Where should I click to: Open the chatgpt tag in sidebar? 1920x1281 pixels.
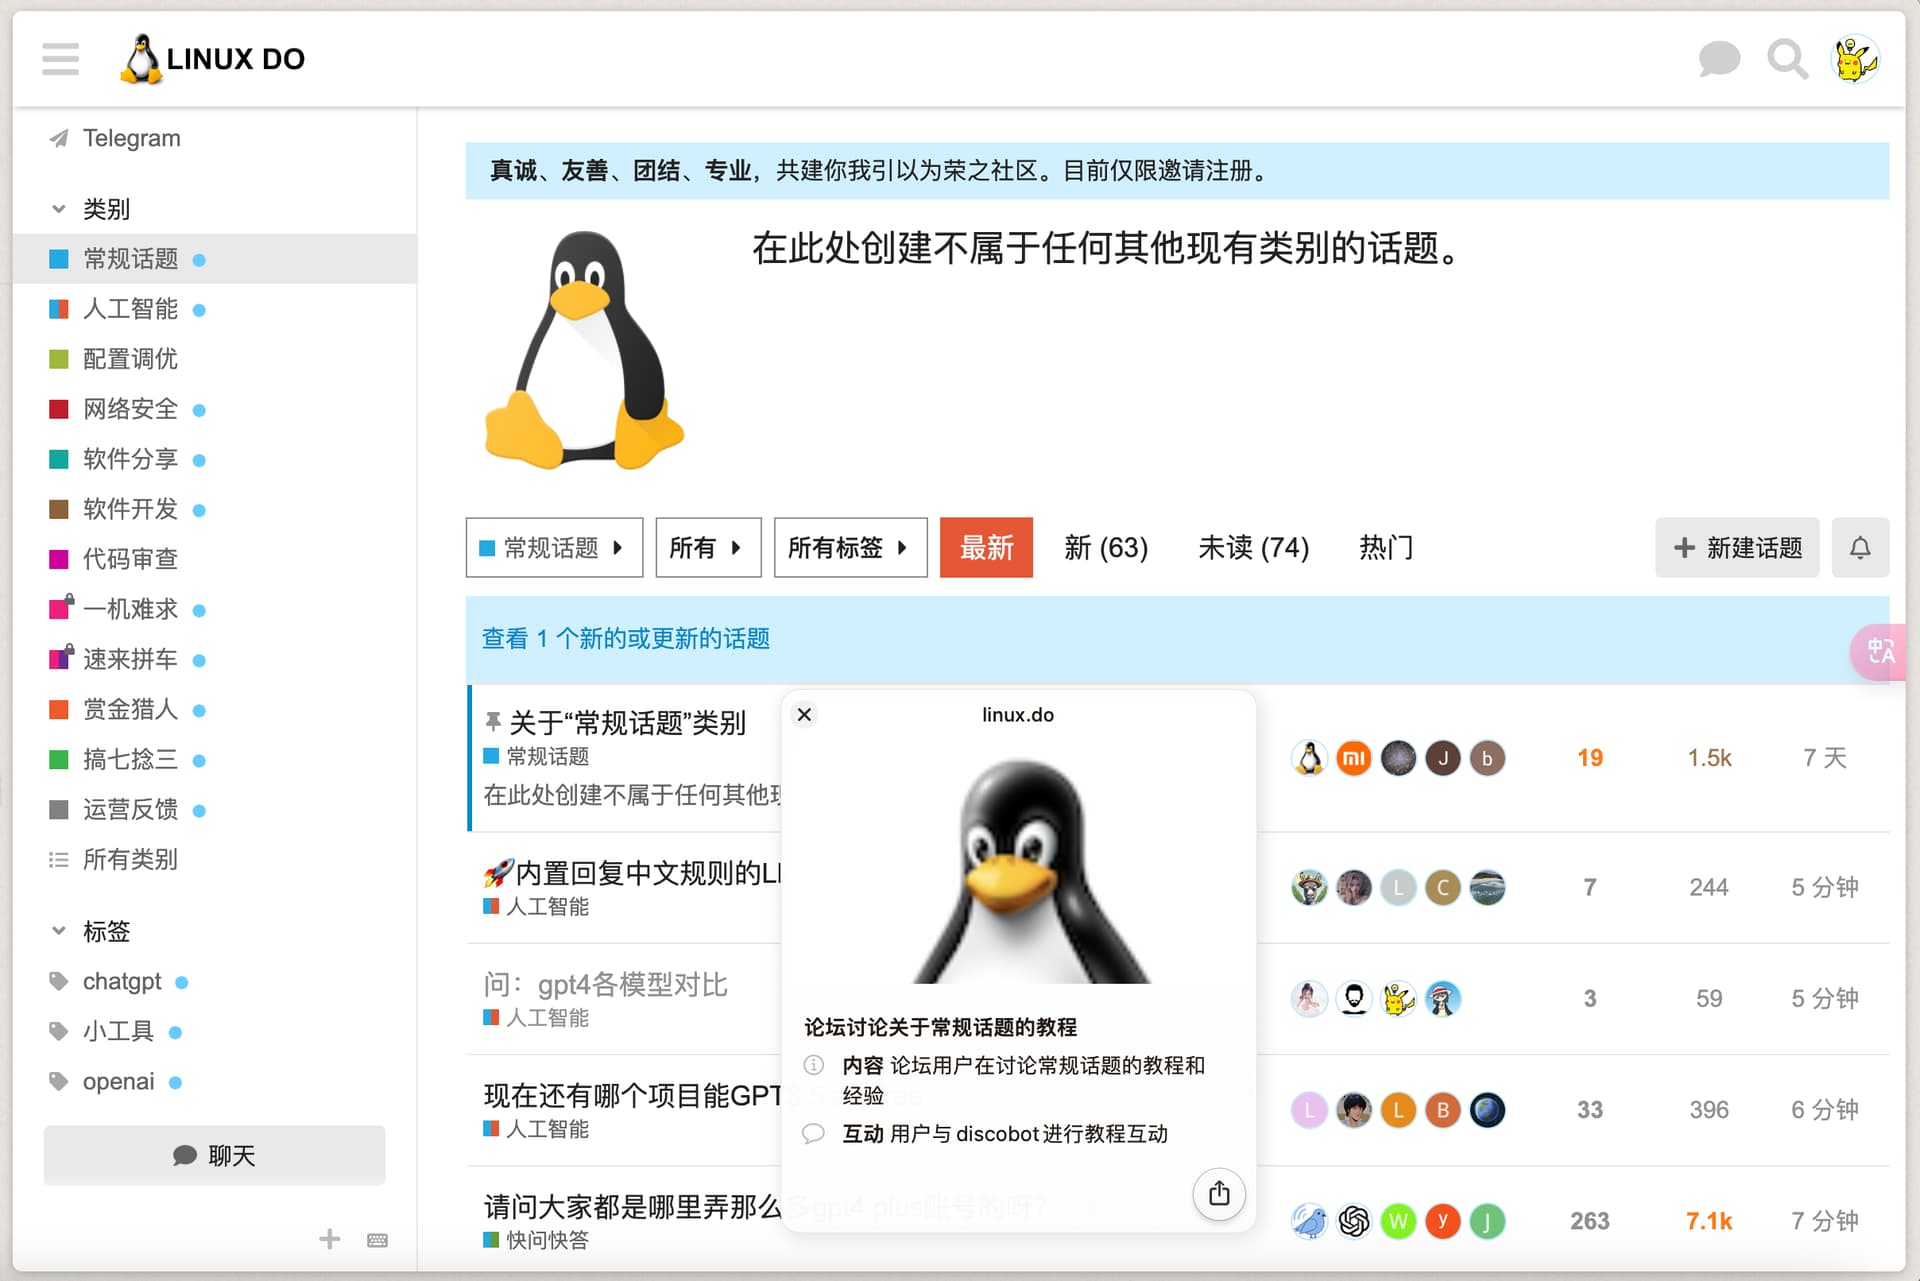(x=122, y=981)
